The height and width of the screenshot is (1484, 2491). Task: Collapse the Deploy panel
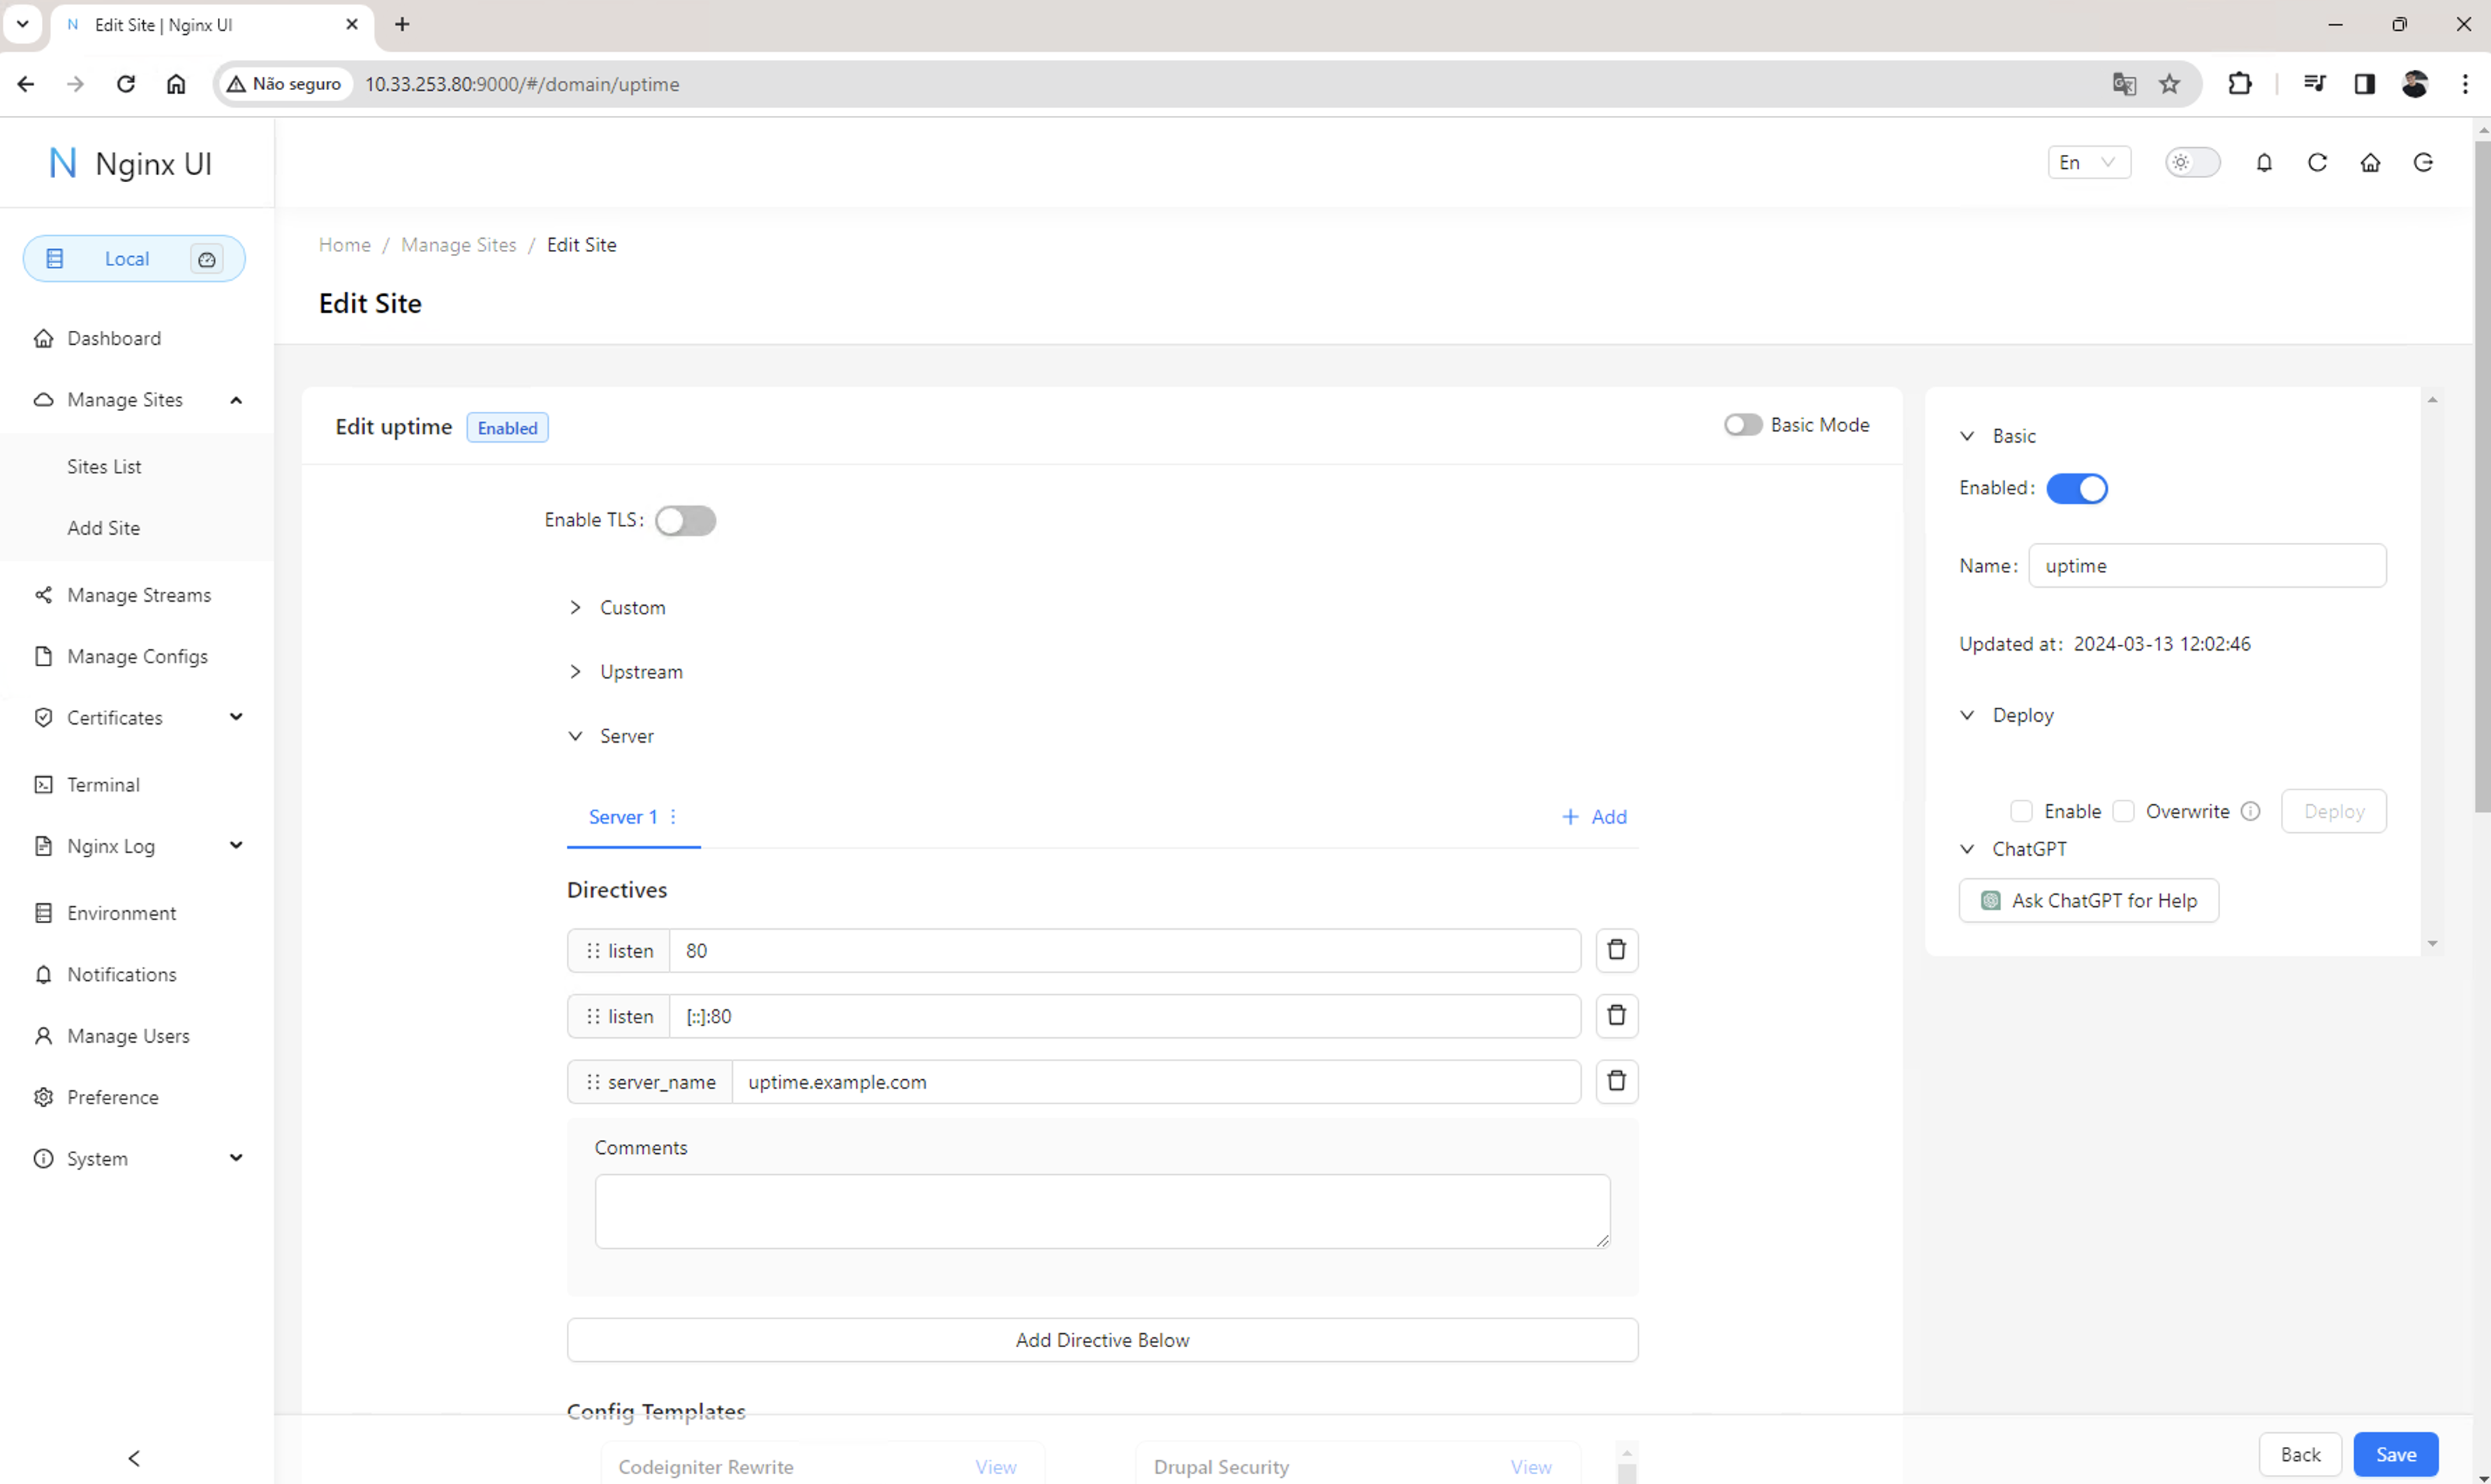tap(2006, 715)
